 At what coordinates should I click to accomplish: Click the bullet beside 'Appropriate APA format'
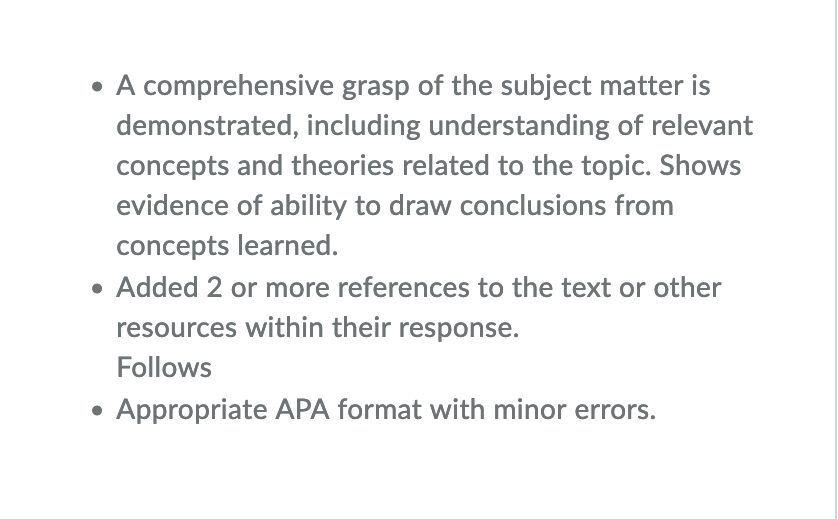[x=97, y=410]
